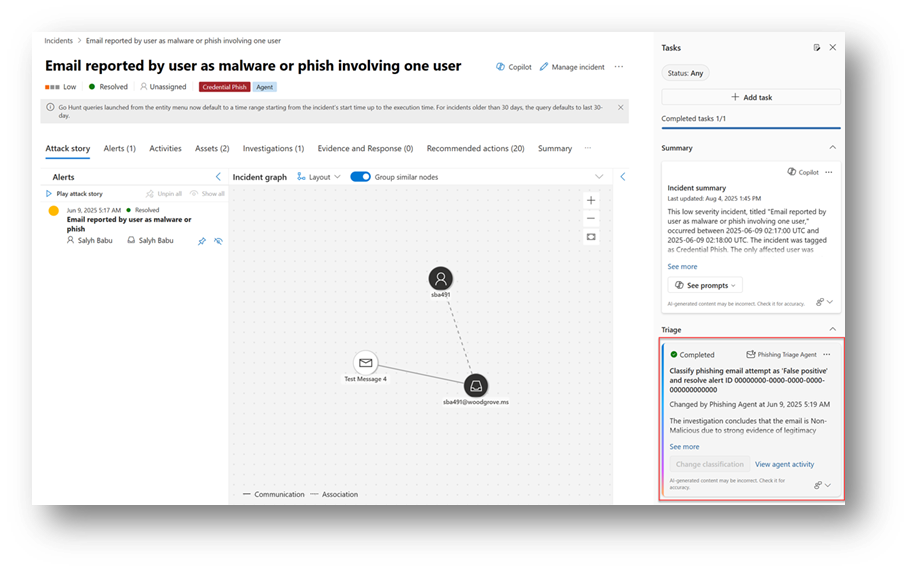Open the Layout dropdown in incident graph
Screen dimensions: 910x570
coord(319,177)
